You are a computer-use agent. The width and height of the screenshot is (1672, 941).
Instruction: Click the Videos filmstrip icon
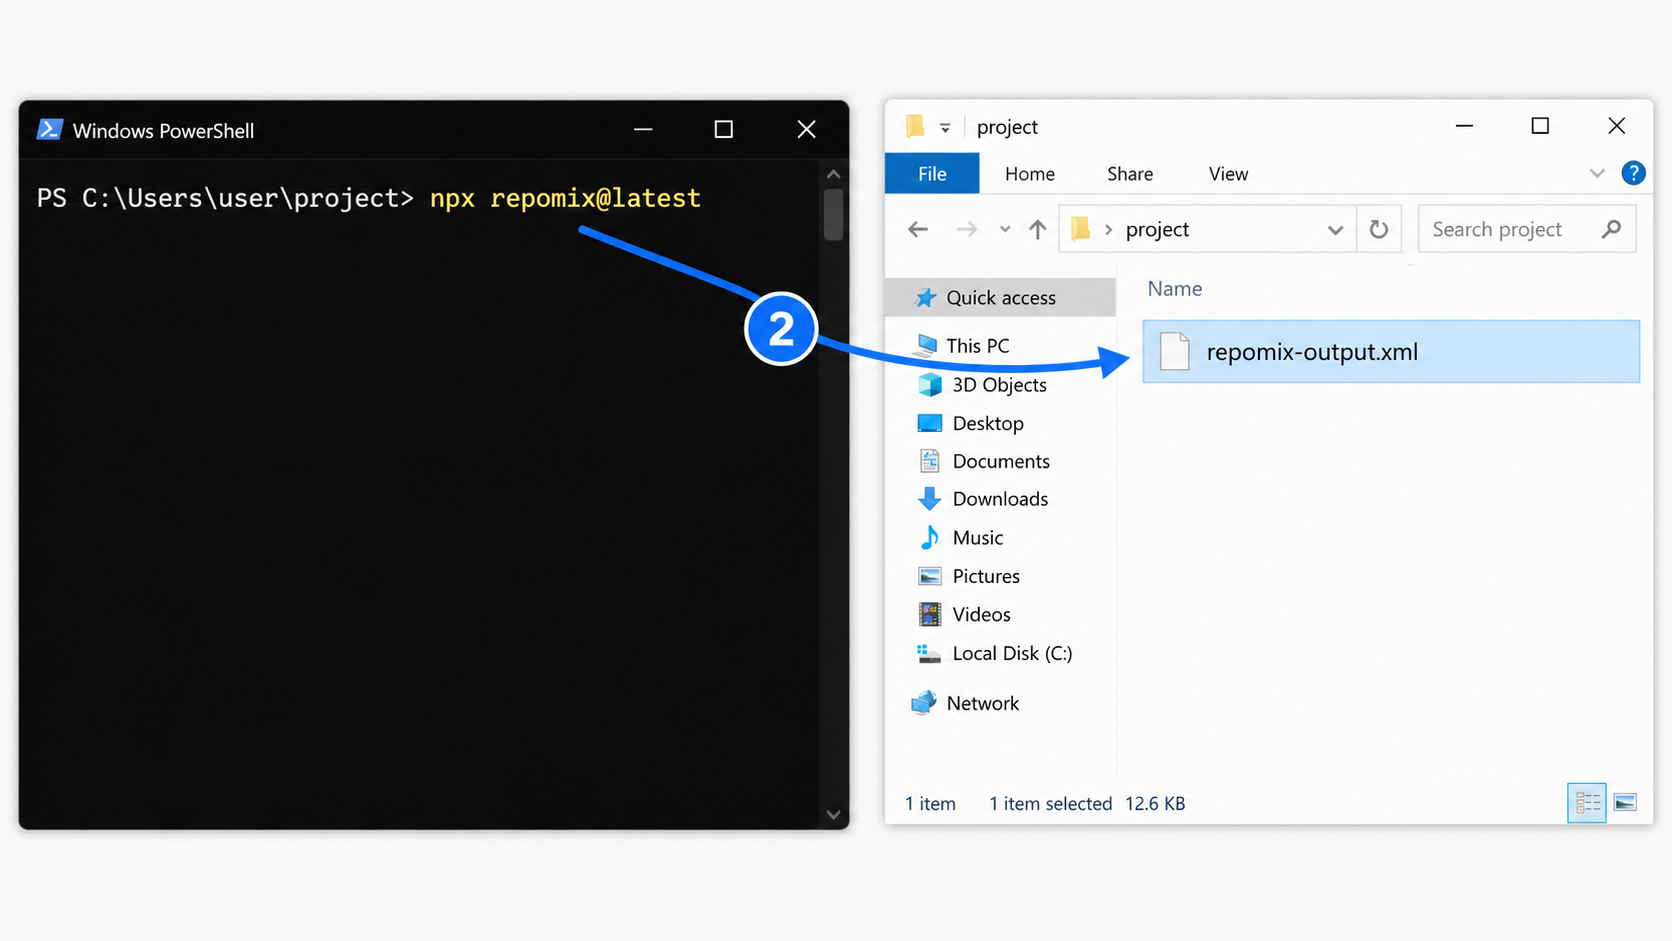click(x=930, y=614)
